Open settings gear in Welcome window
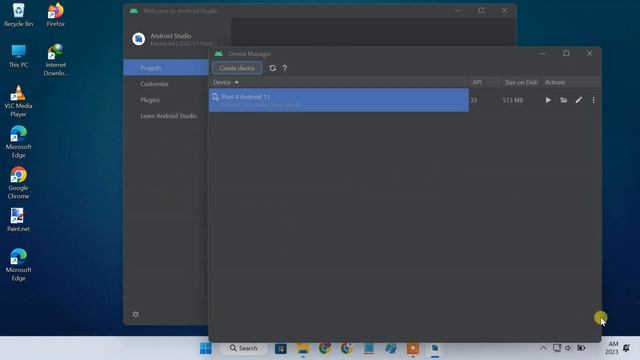Screen dimensions: 640x360 [136, 314]
